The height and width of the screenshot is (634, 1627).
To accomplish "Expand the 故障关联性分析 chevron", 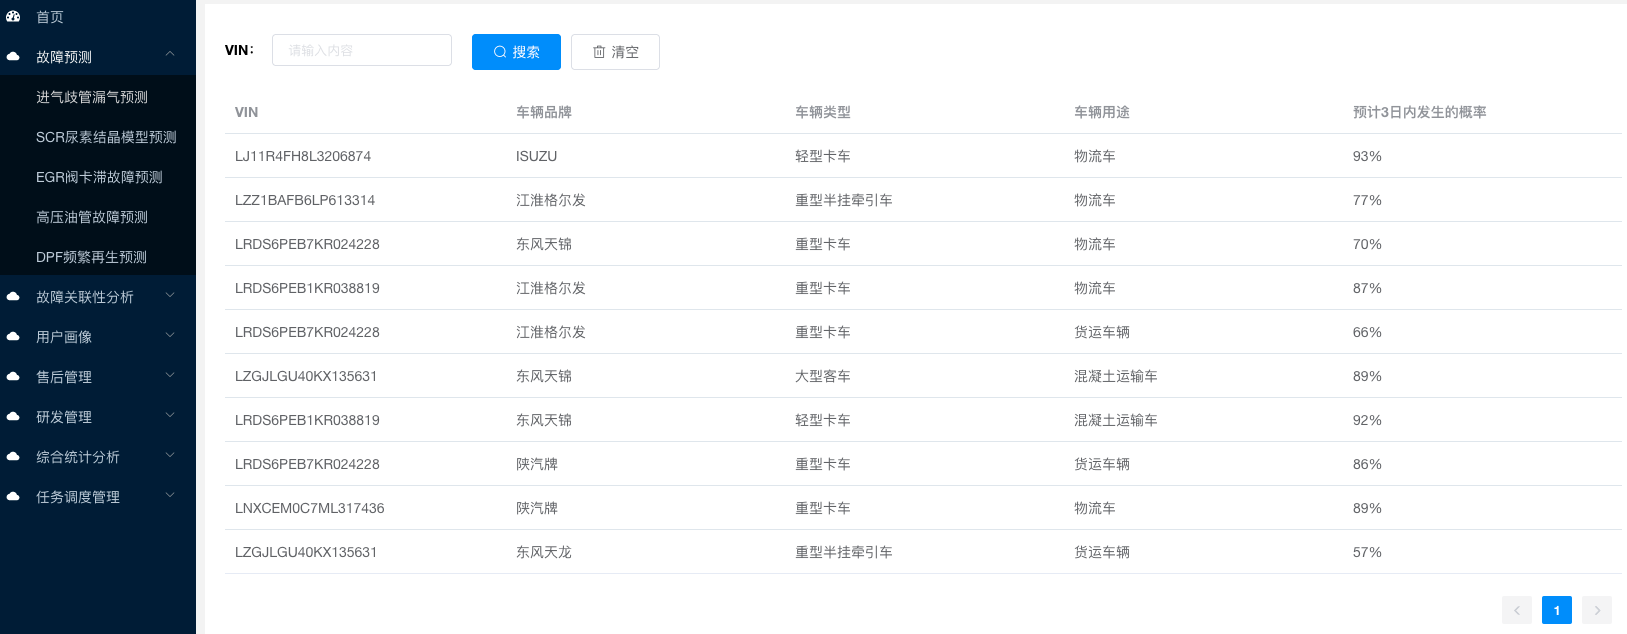I will coord(170,295).
